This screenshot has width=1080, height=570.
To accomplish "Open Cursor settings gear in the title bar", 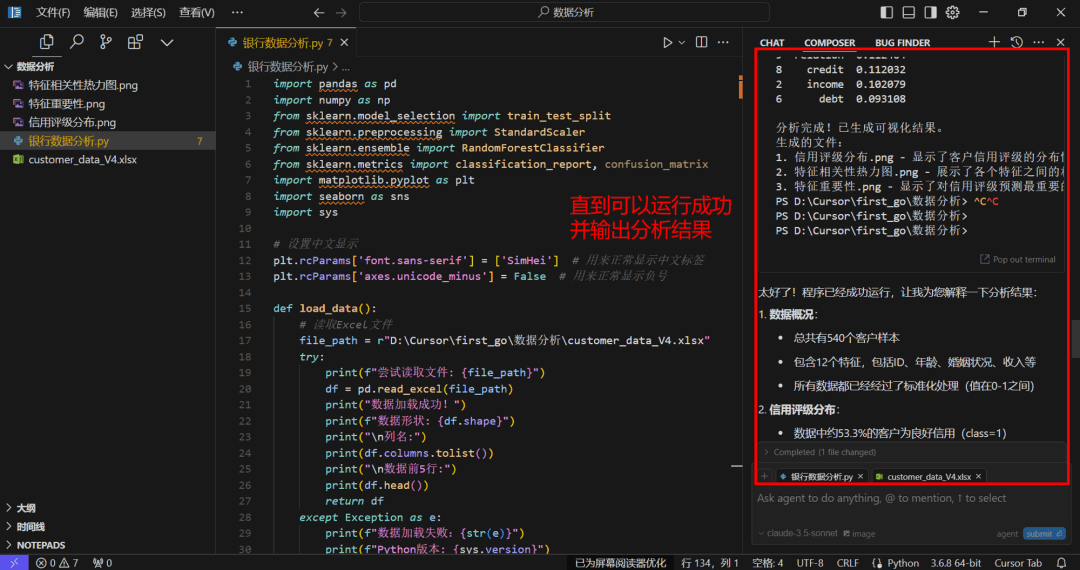I will 953,12.
